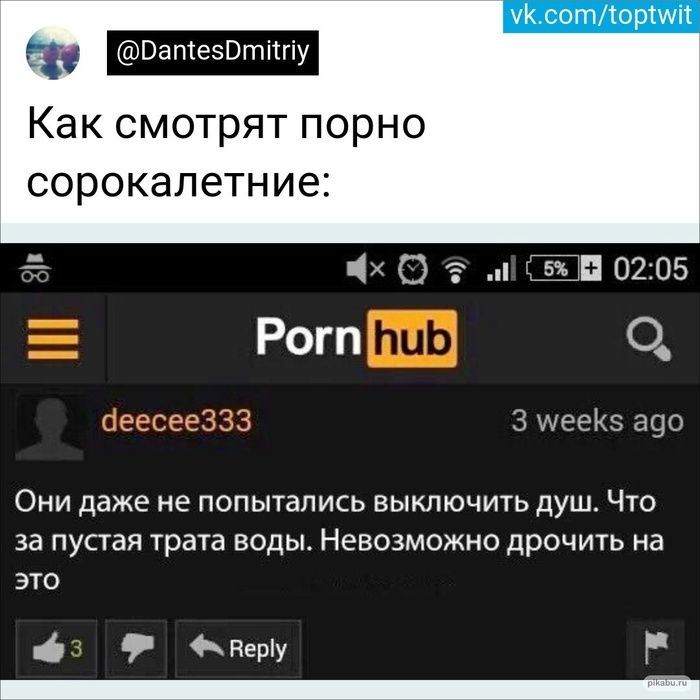Flag the comment with the flag icon
The height and width of the screenshot is (700, 700).
click(655, 648)
